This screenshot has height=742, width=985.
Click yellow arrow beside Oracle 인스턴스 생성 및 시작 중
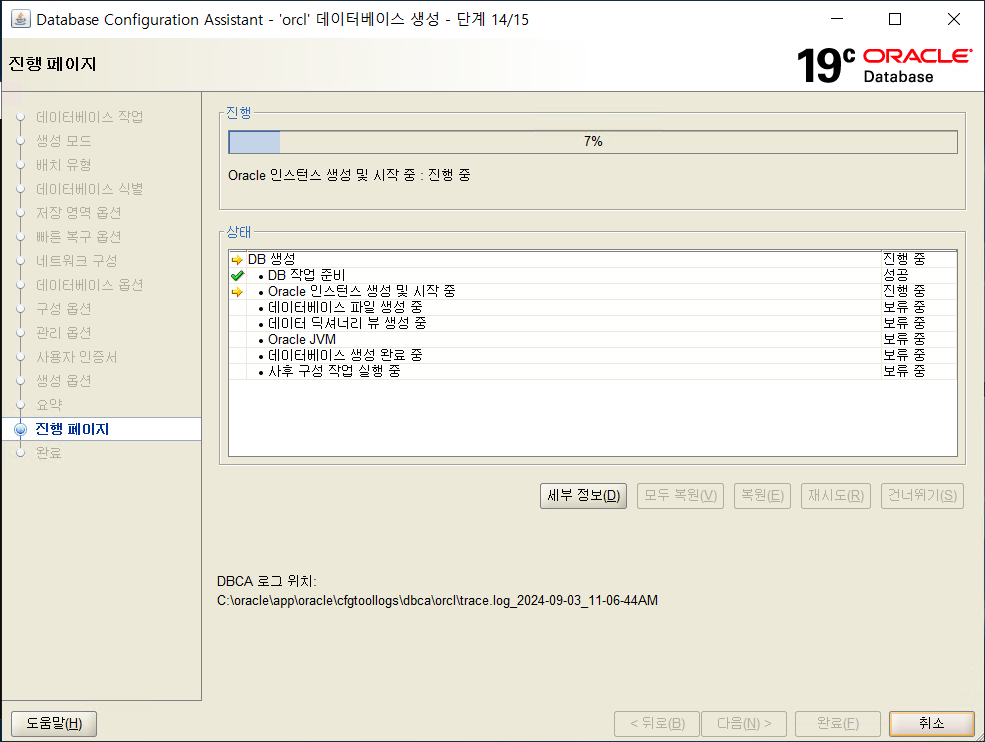pyautogui.click(x=237, y=292)
